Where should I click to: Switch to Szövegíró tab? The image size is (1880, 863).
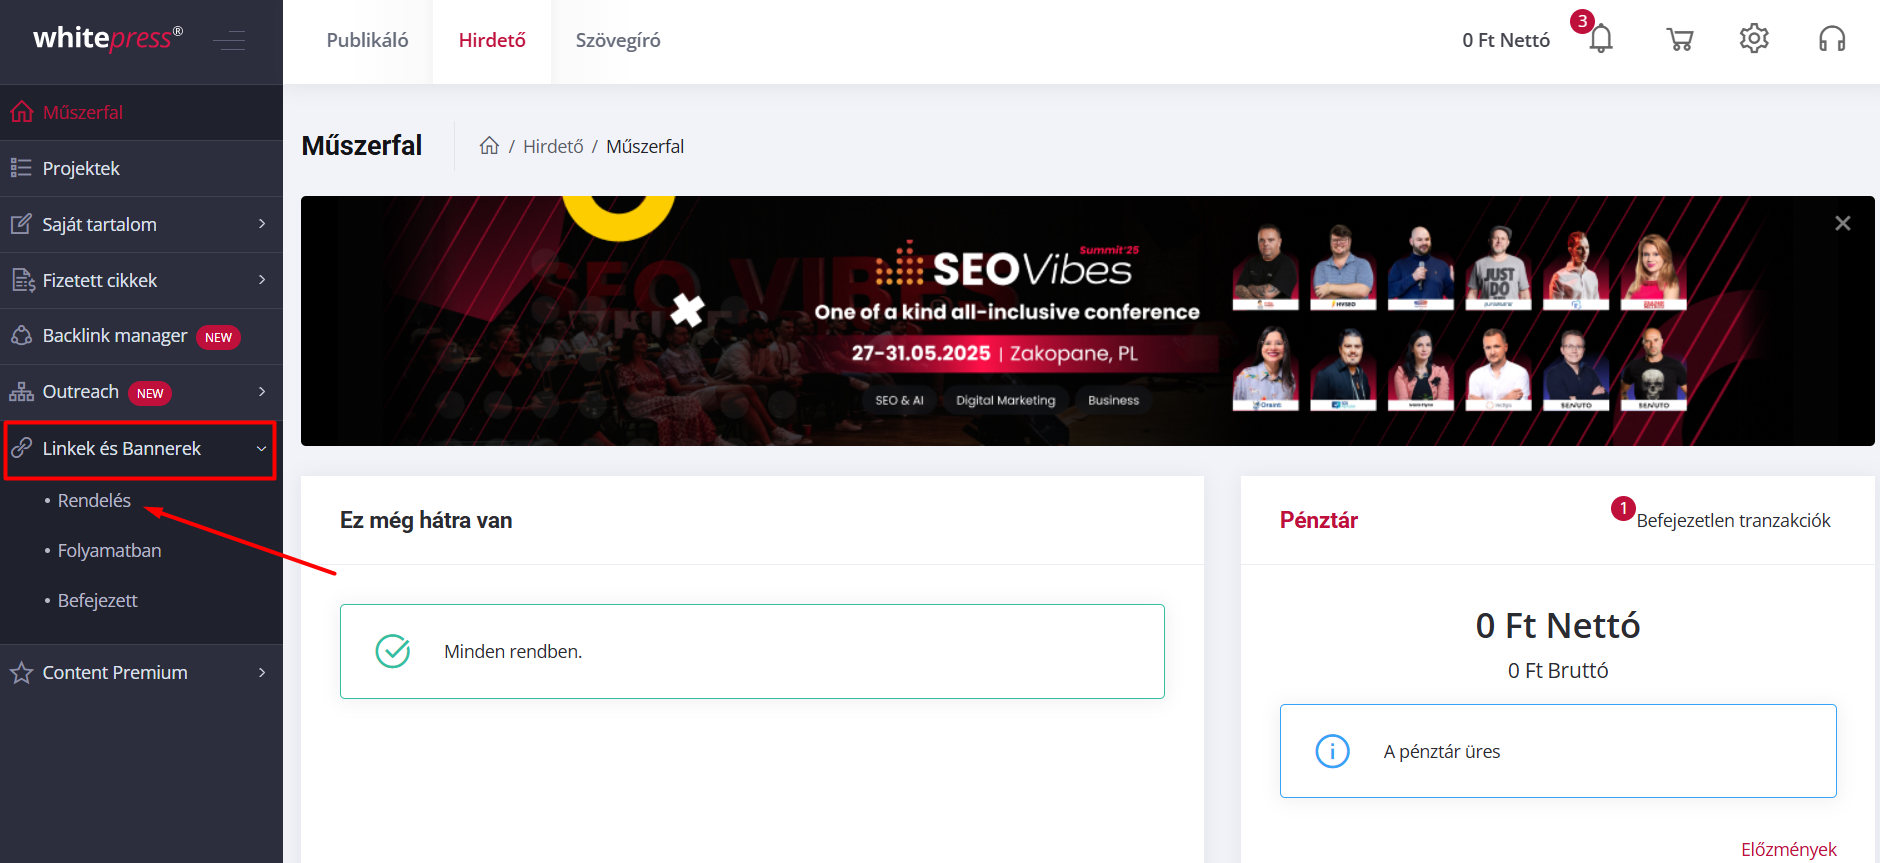[x=618, y=41]
